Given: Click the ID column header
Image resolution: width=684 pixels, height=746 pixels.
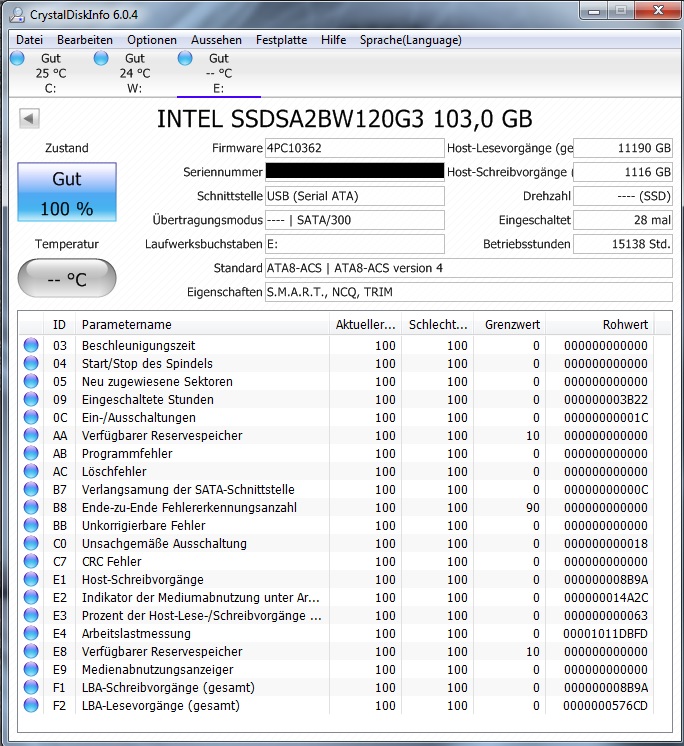Looking at the screenshot, I should click(59, 324).
